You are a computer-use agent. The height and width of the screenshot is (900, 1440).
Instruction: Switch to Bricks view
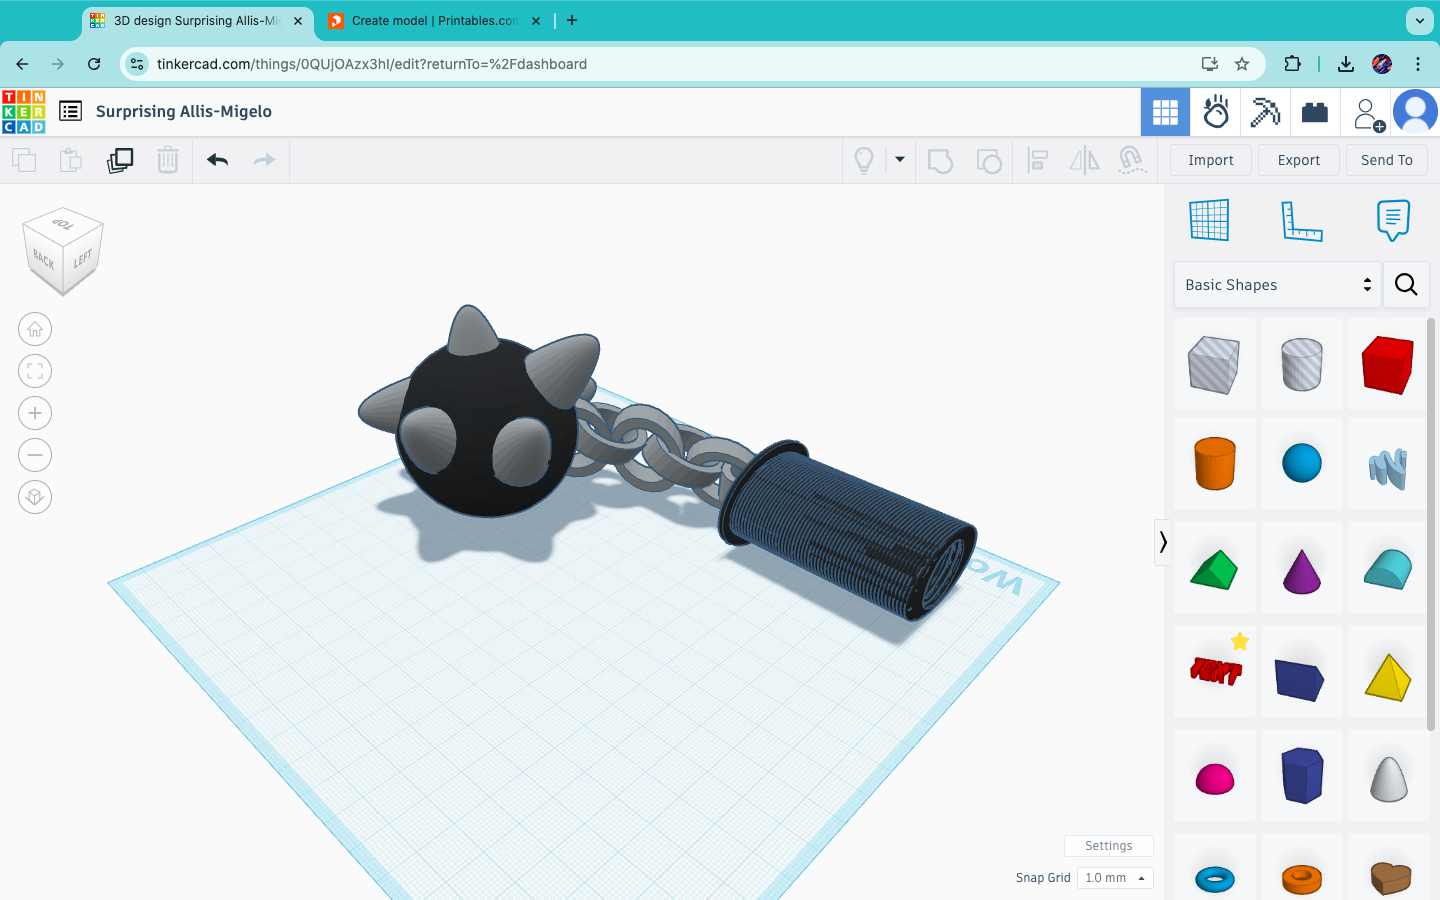(x=1315, y=112)
